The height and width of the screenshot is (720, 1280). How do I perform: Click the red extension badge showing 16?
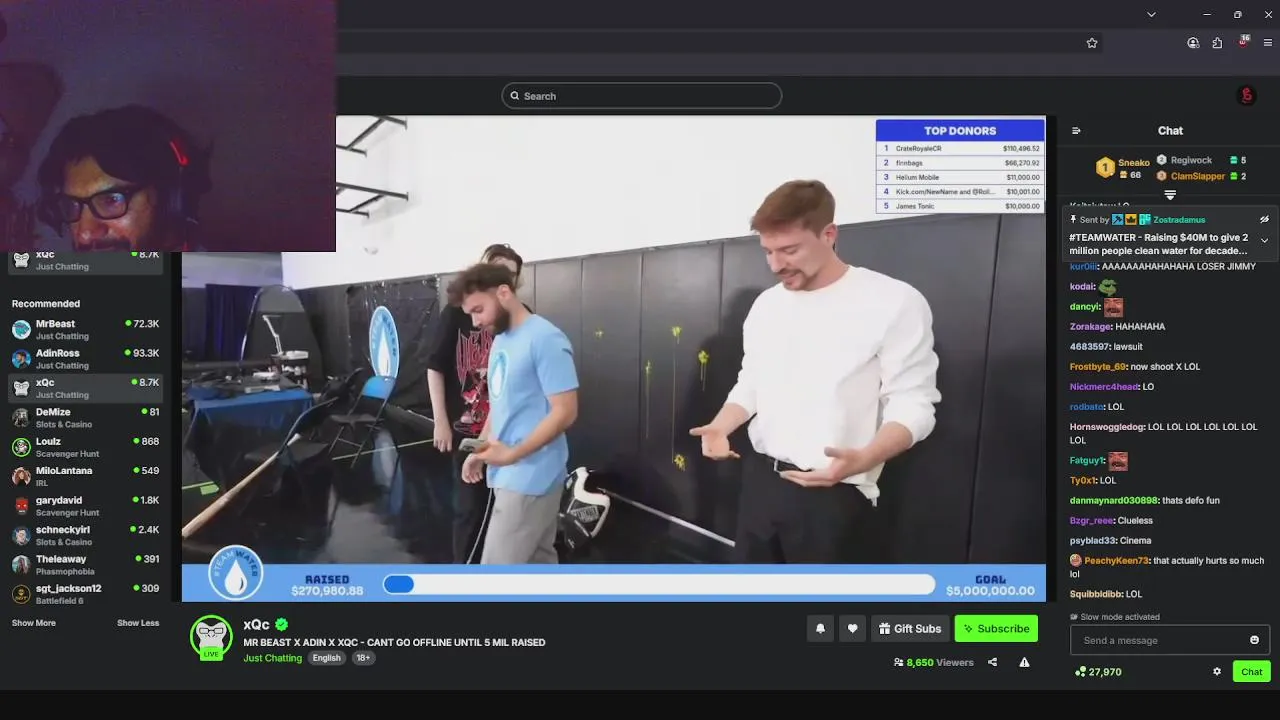tap(1243, 42)
